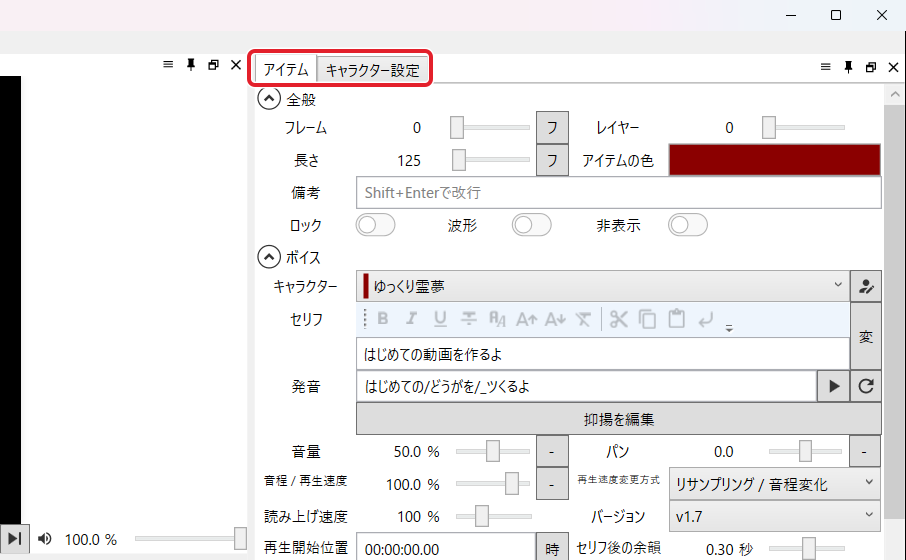Click the refresh pronunciation icon
Viewport: 906px width, 560px height.
(866, 386)
